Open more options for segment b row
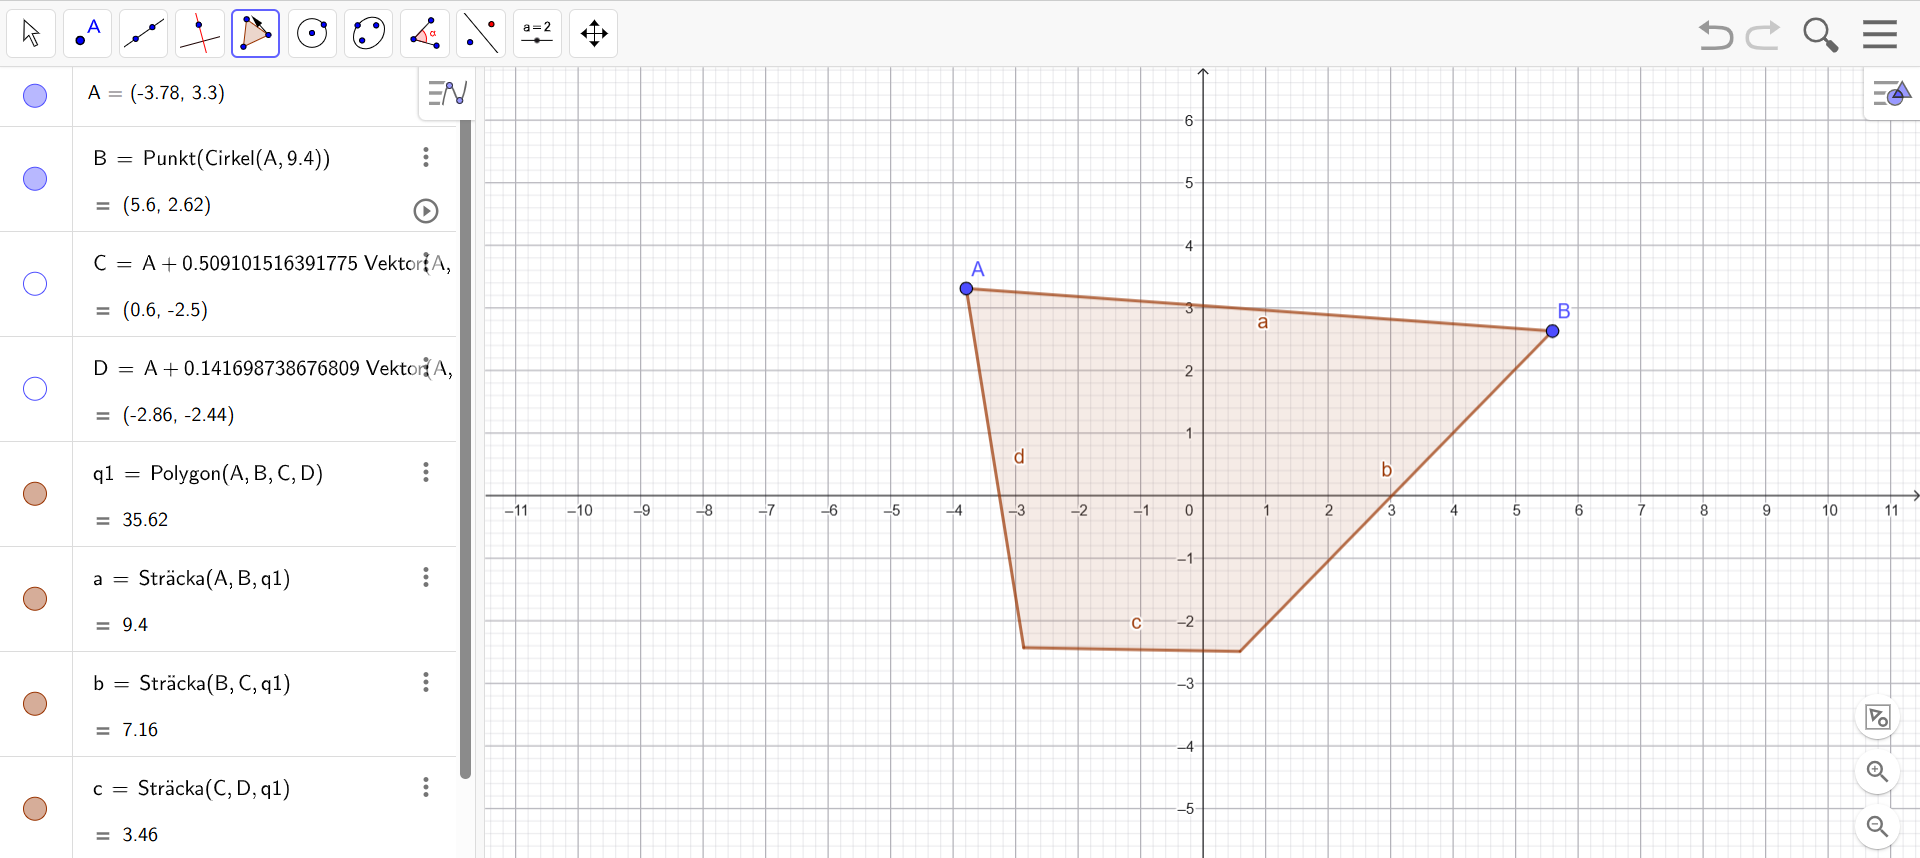 coord(426,682)
